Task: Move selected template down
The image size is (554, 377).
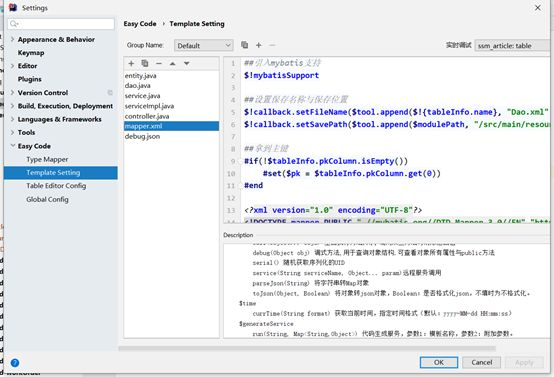Action: click(x=187, y=64)
